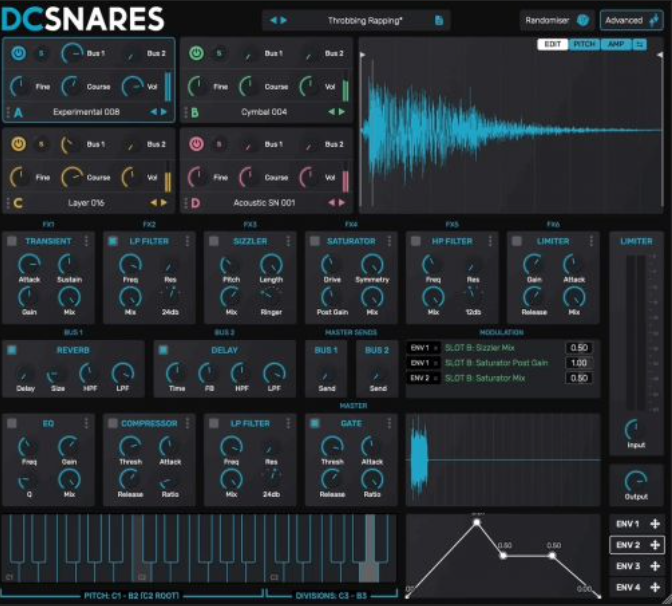The width and height of the screenshot is (672, 606).
Task: Click highlighted piano key in divisions range
Action: tap(370, 548)
